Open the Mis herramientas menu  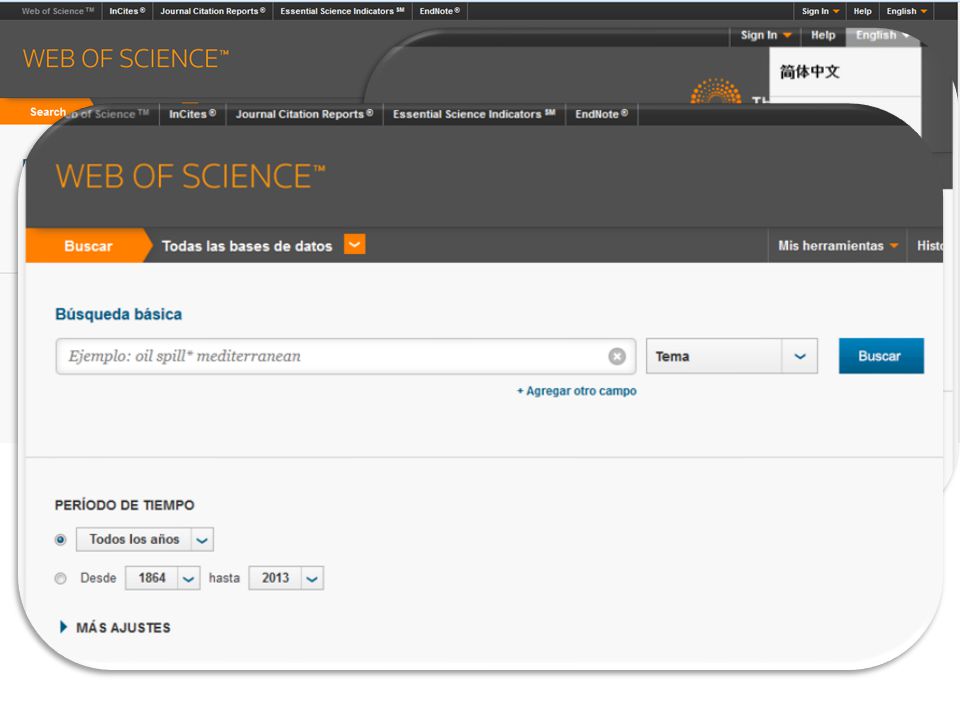tap(837, 246)
